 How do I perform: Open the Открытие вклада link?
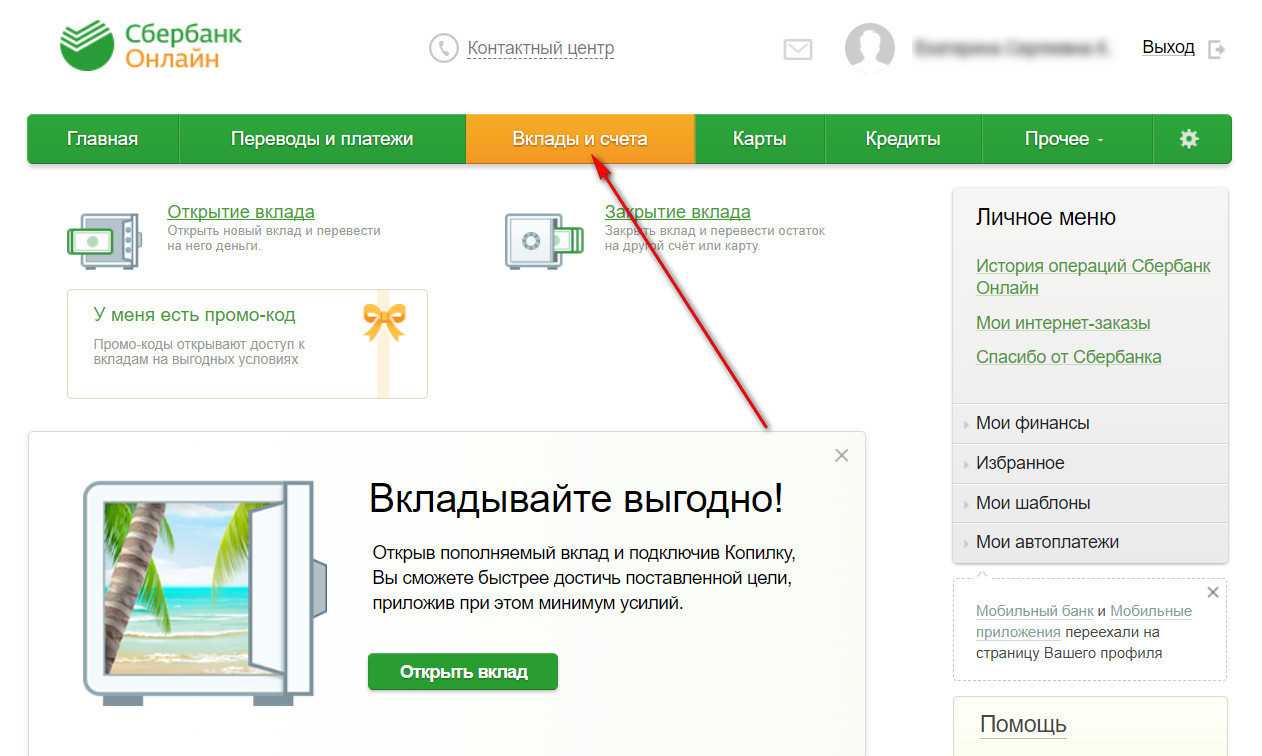[241, 212]
